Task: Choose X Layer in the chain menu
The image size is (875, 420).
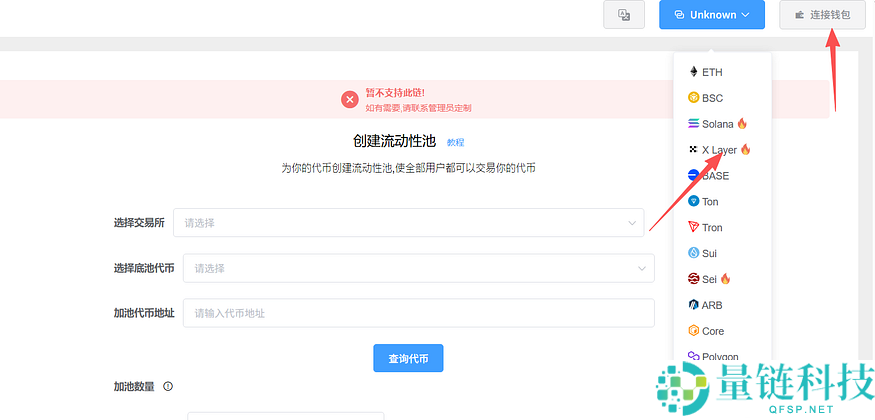Action: point(722,149)
